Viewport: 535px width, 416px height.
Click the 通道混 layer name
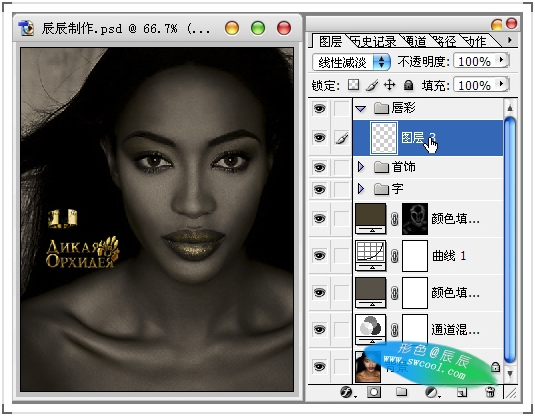pyautogui.click(x=455, y=330)
